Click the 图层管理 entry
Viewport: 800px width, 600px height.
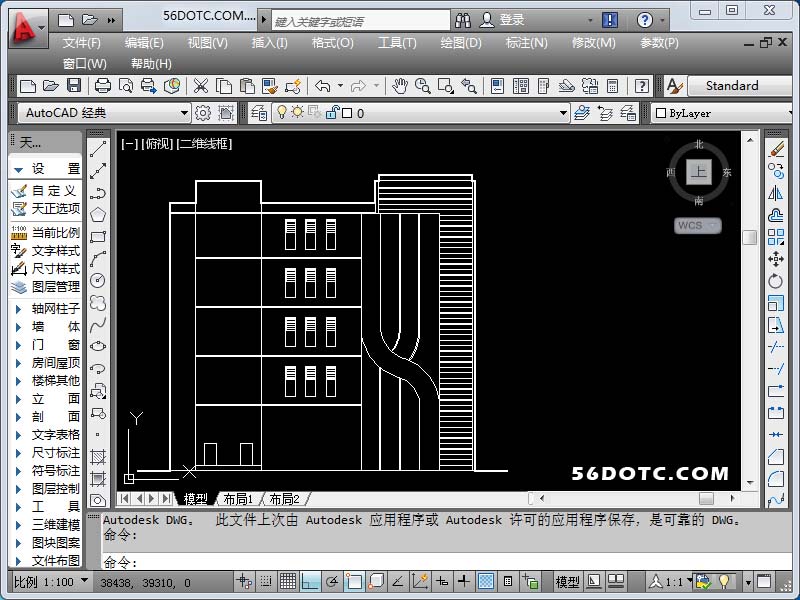[x=55, y=286]
